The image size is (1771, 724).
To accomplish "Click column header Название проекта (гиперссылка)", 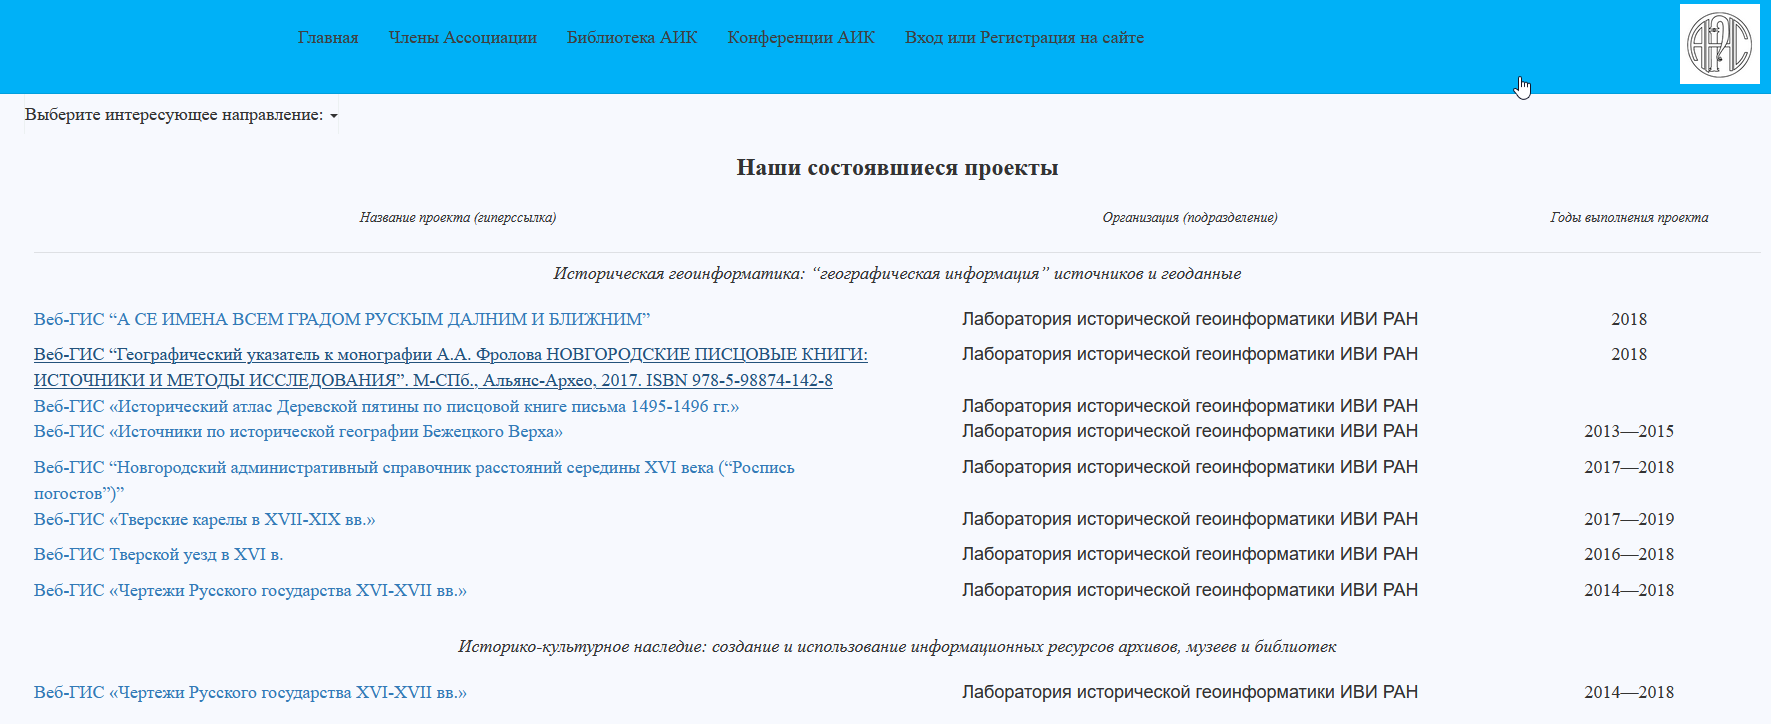I will tap(458, 217).
